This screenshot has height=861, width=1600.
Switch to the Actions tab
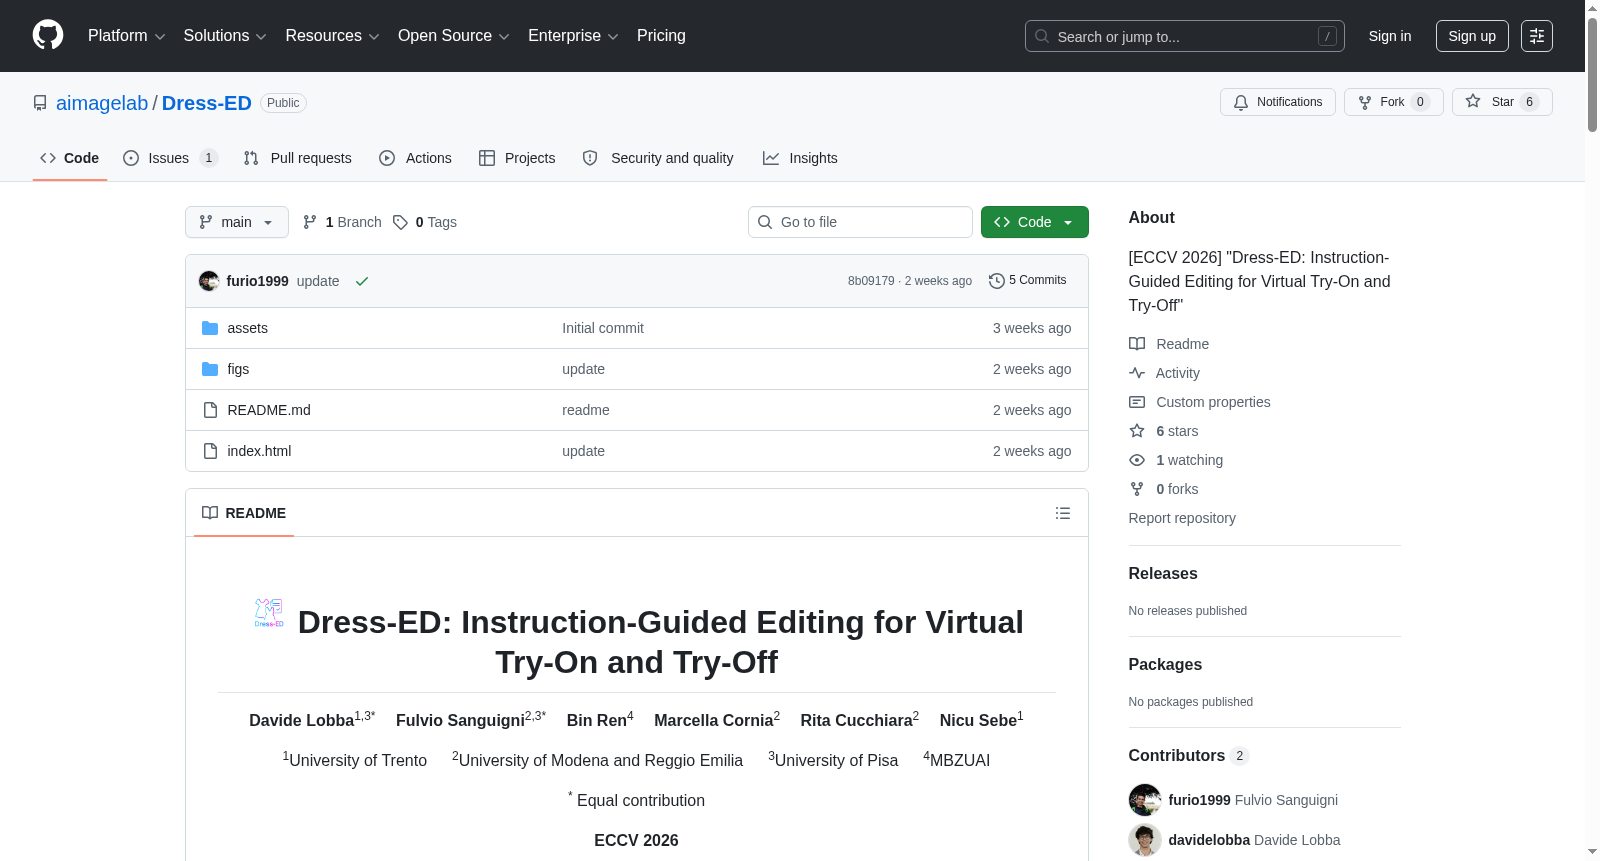tap(416, 158)
